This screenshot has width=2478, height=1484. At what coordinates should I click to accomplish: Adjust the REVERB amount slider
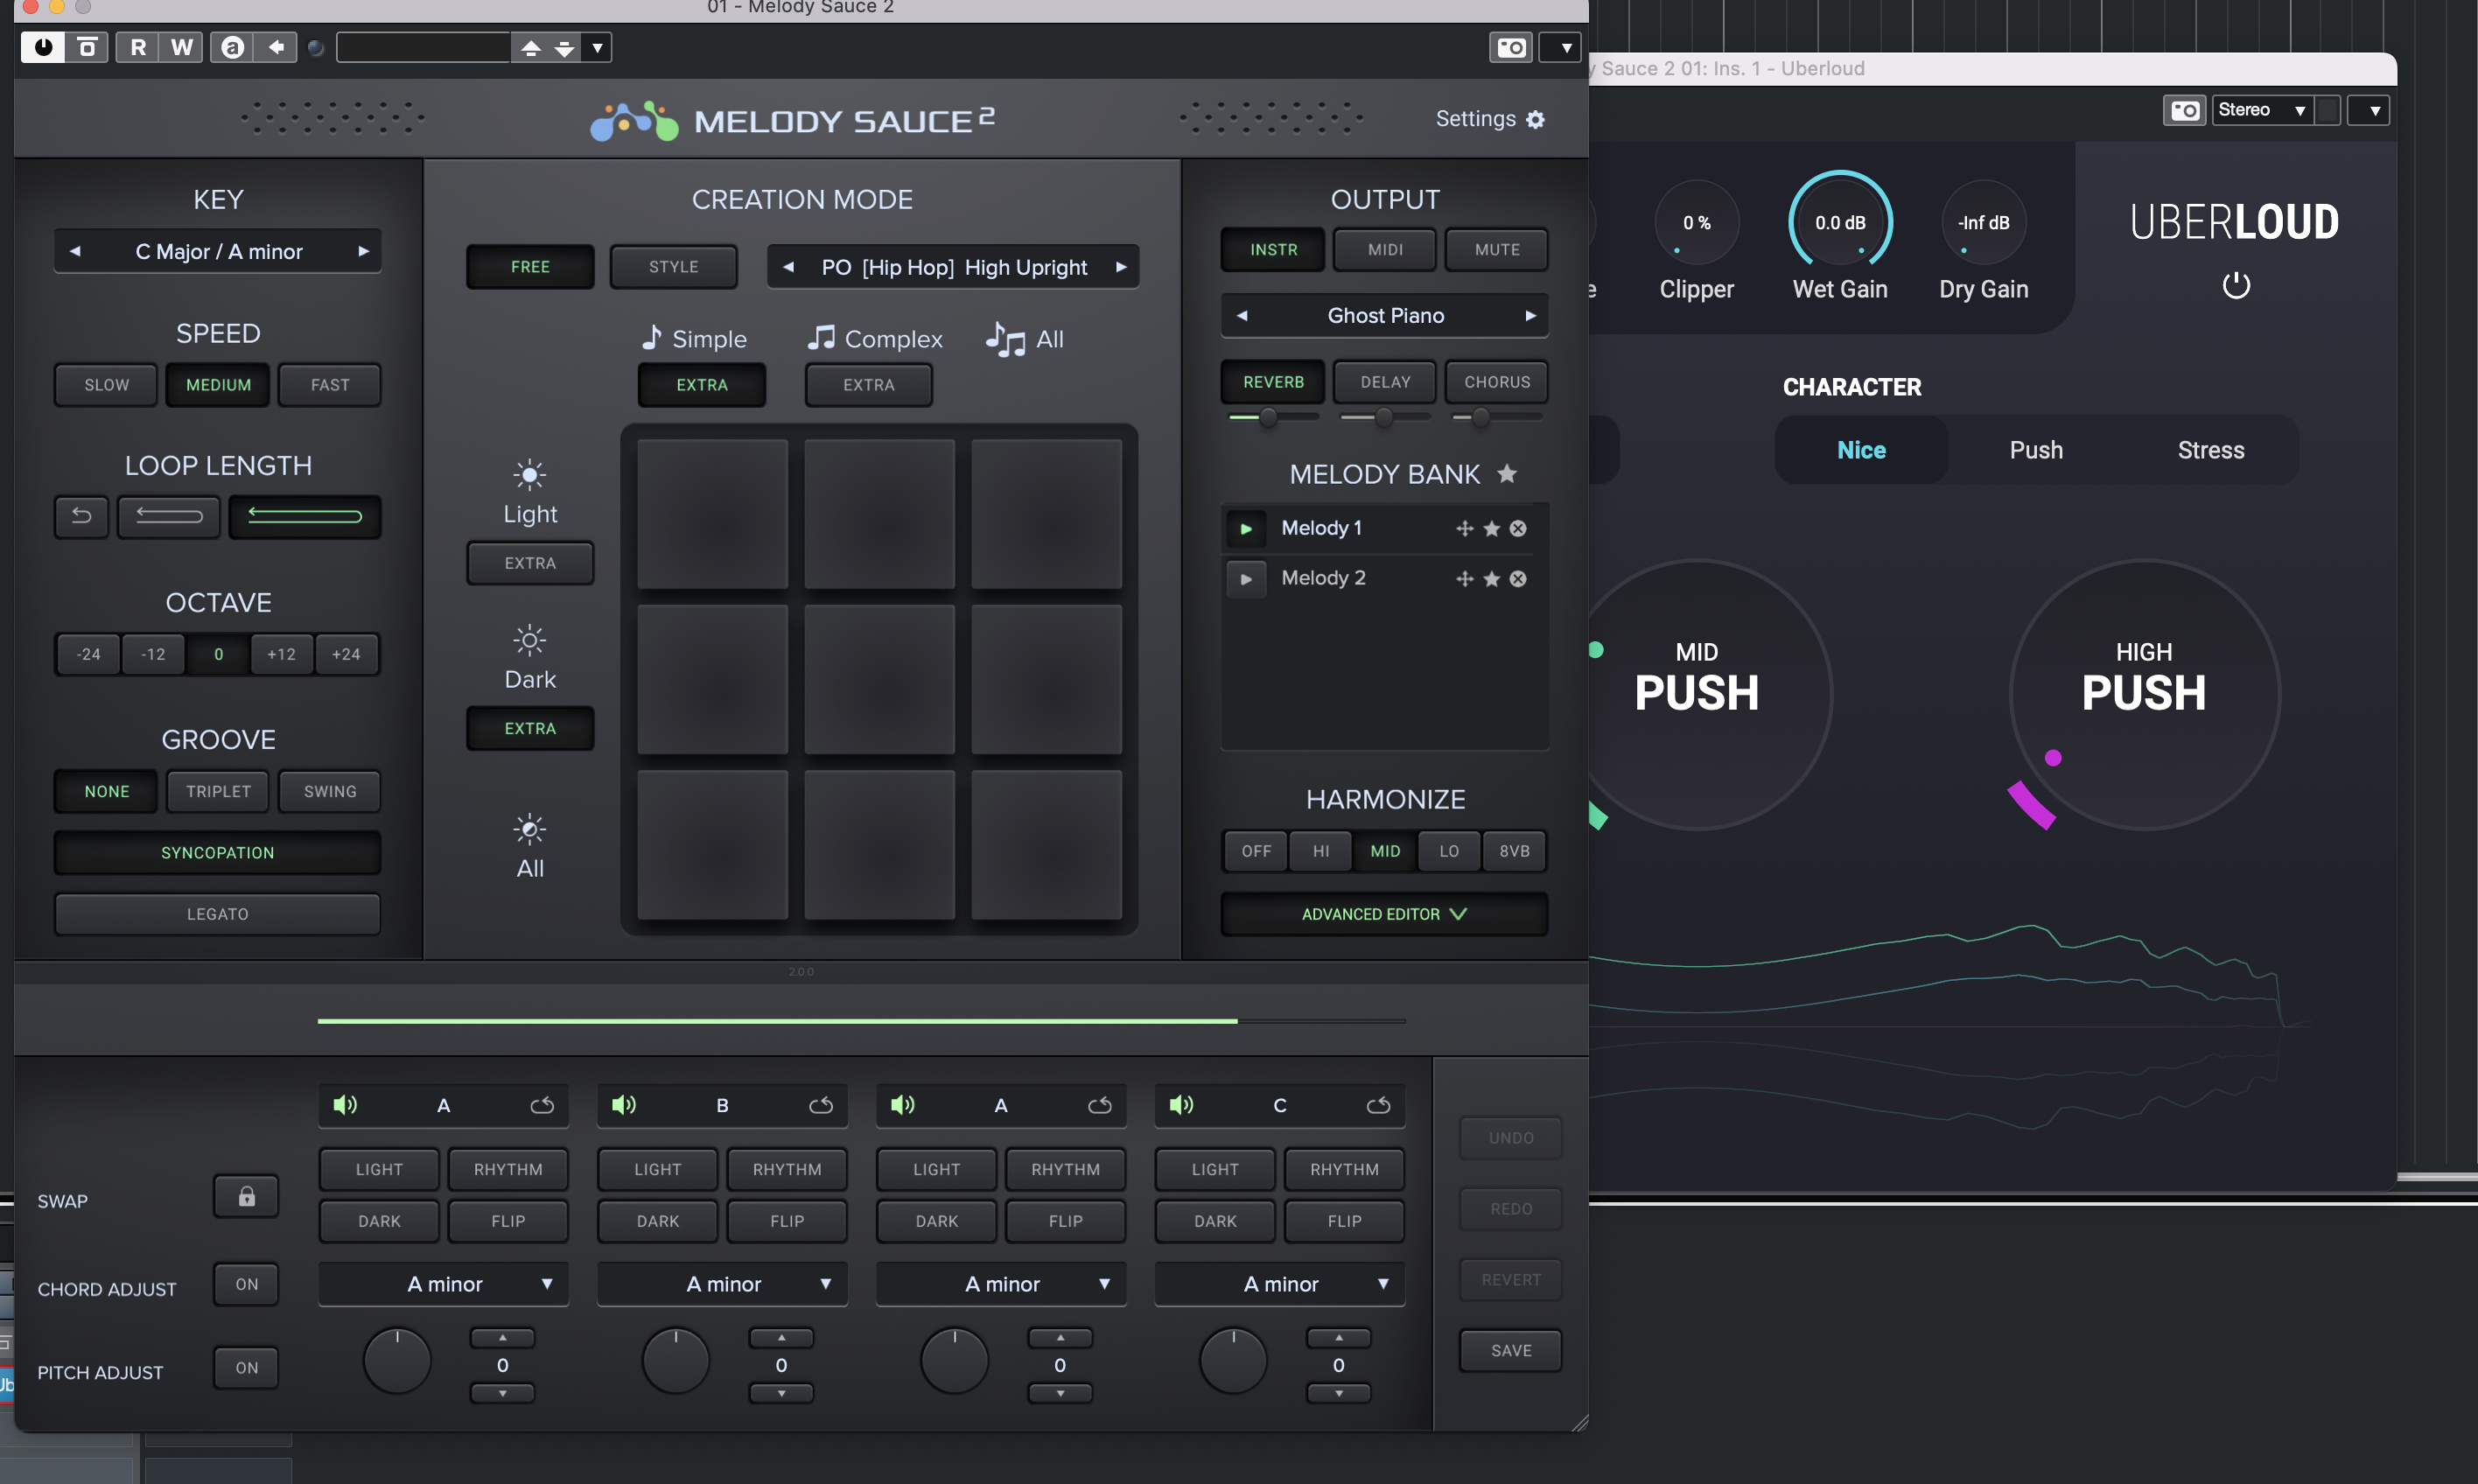[x=1273, y=417]
